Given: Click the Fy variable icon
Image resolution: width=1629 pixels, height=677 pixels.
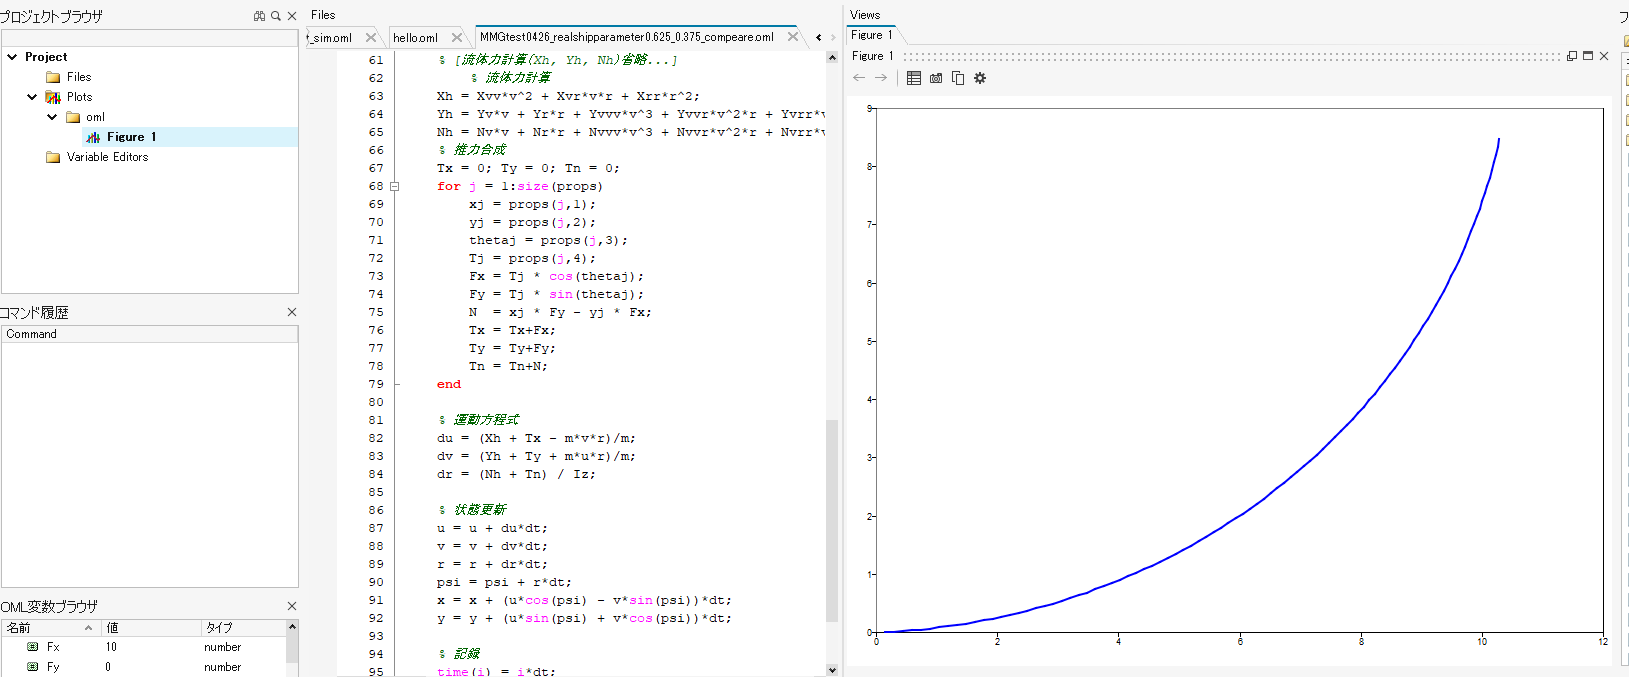Looking at the screenshot, I should pyautogui.click(x=32, y=667).
